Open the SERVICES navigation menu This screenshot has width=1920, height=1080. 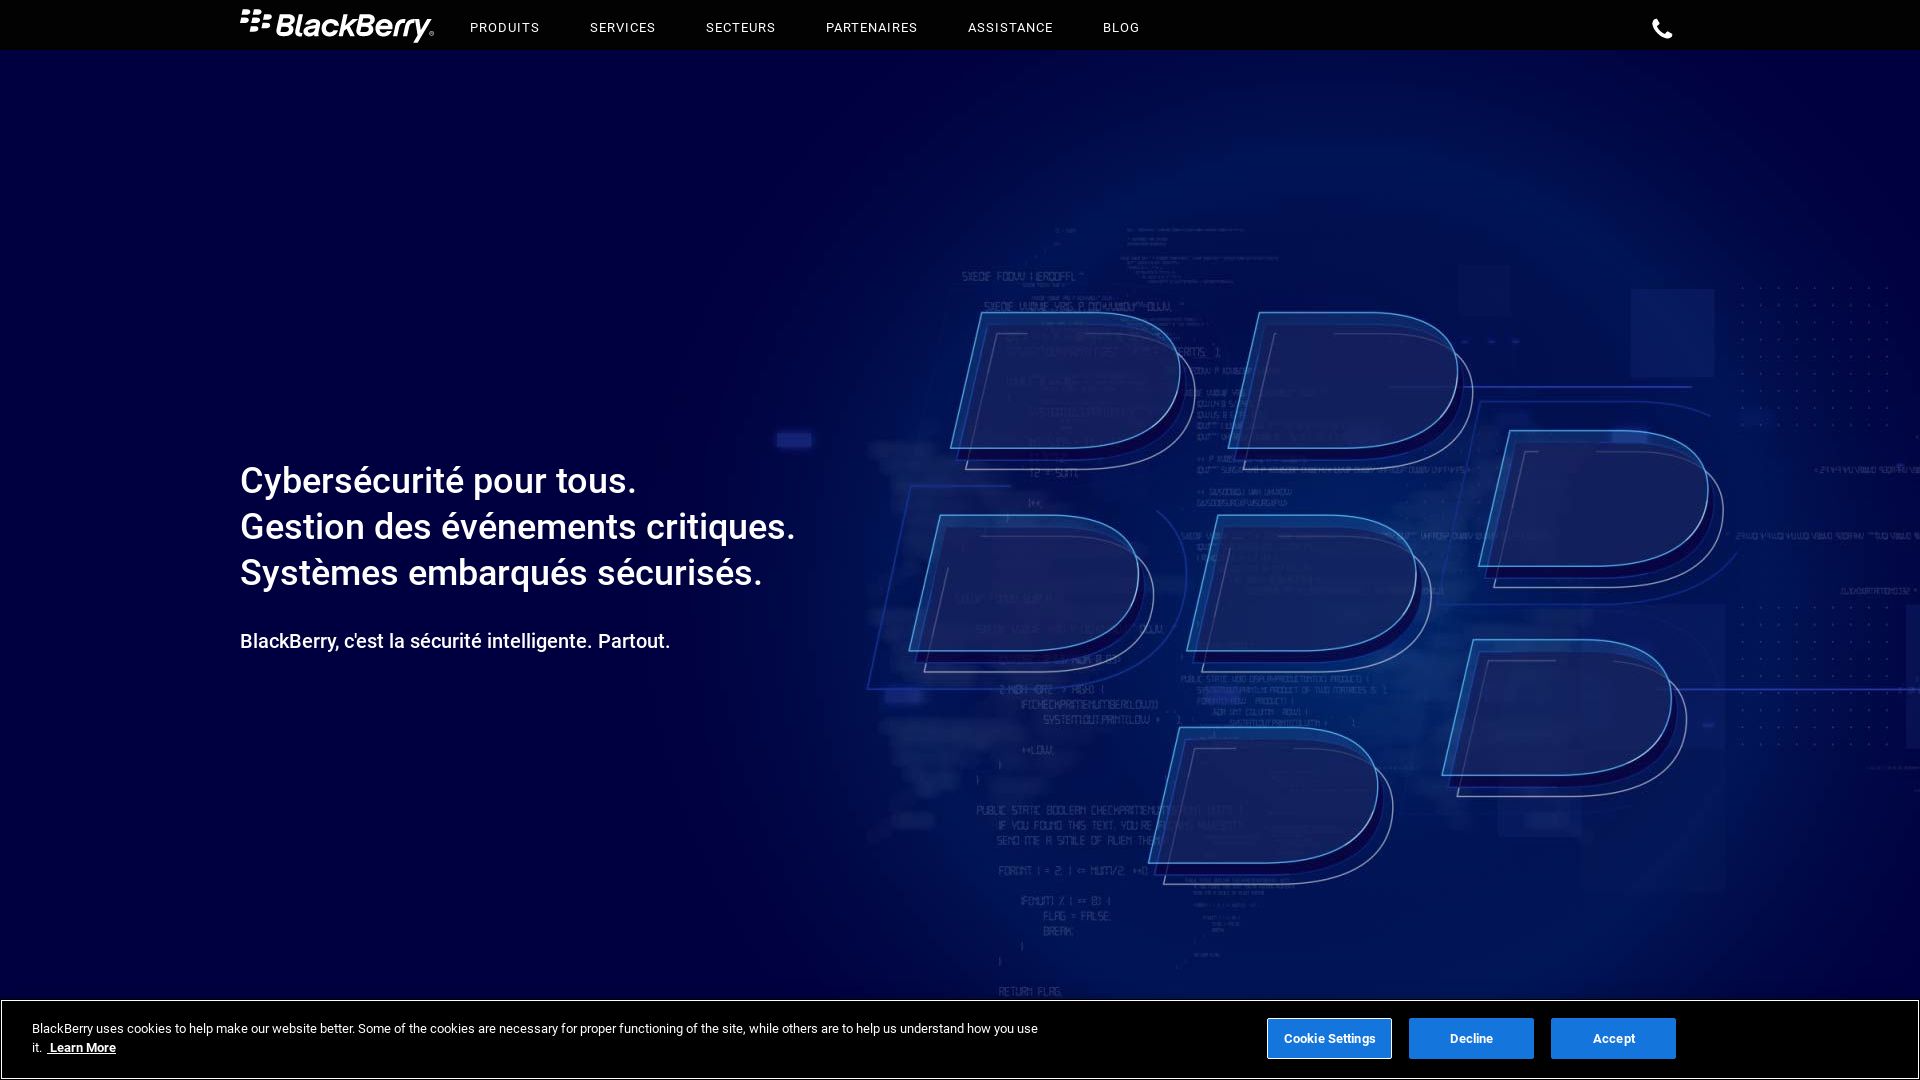coord(622,28)
